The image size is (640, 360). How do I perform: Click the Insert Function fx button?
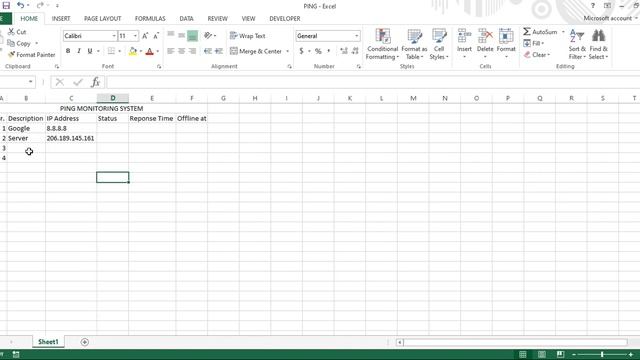[95, 82]
